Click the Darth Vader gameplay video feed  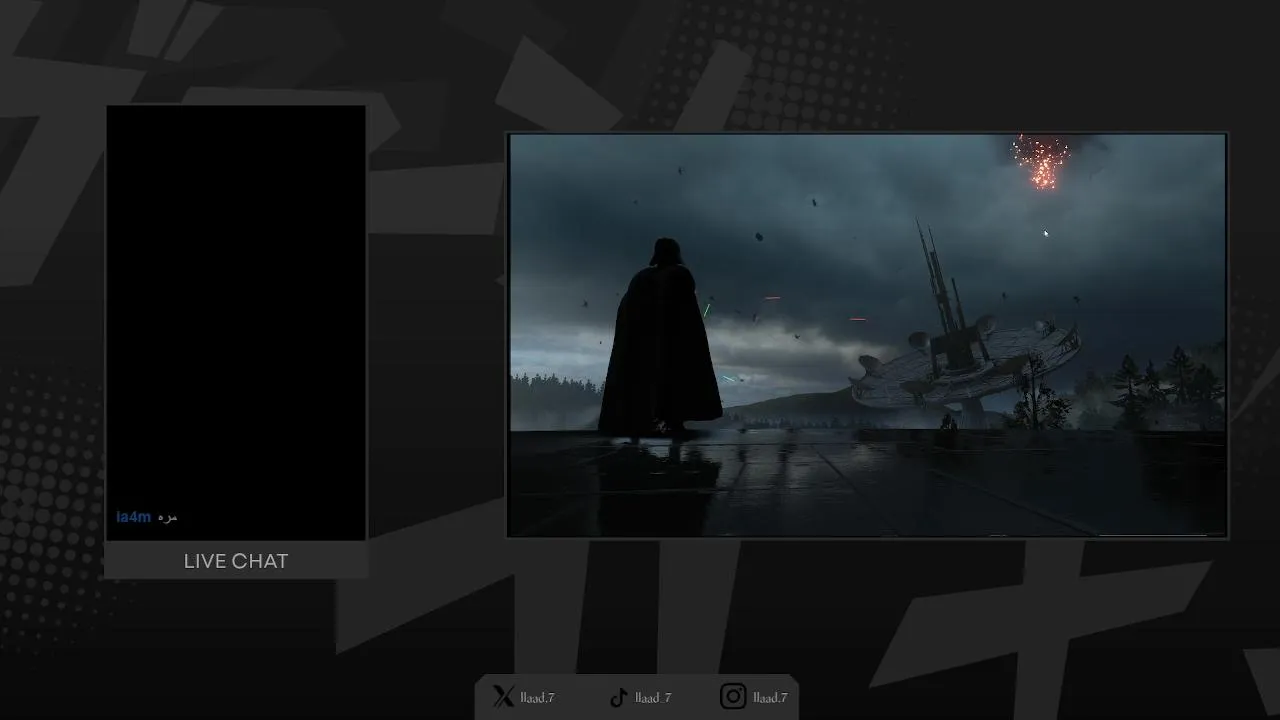point(867,335)
